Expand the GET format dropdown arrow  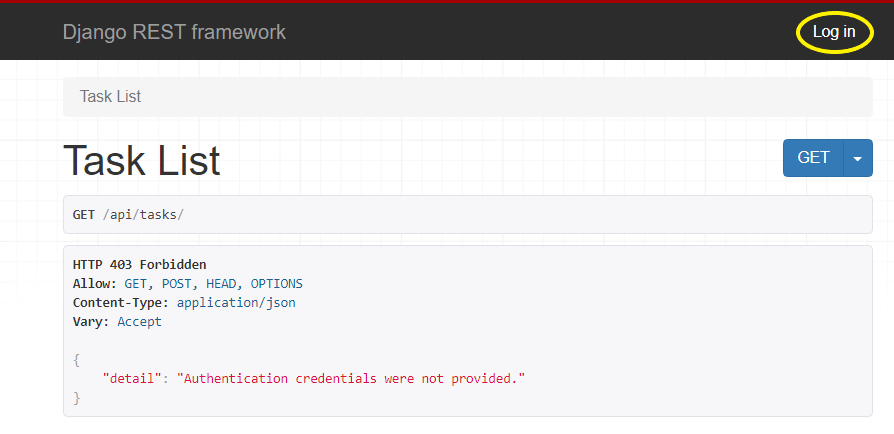(x=858, y=158)
